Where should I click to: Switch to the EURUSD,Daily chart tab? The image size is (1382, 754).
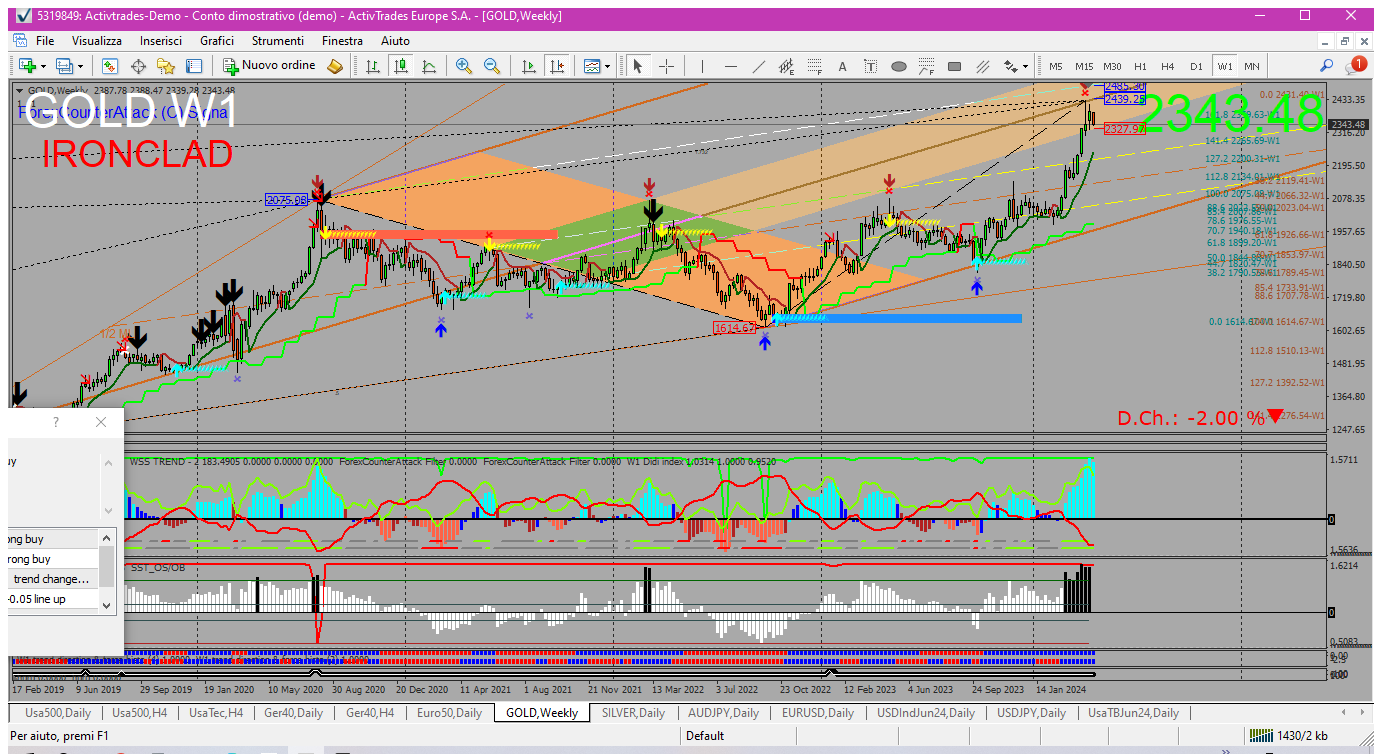click(817, 713)
